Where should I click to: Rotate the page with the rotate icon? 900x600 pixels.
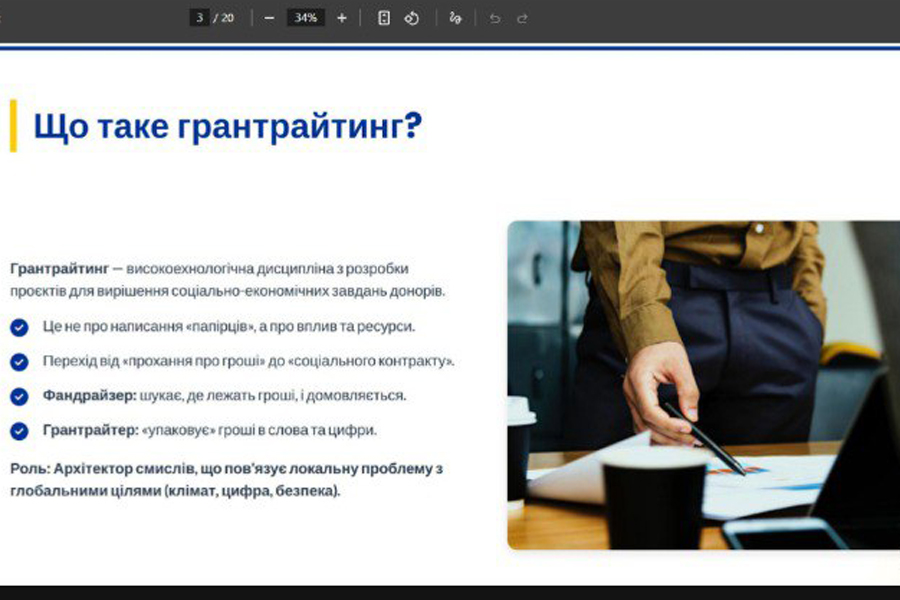click(x=412, y=18)
